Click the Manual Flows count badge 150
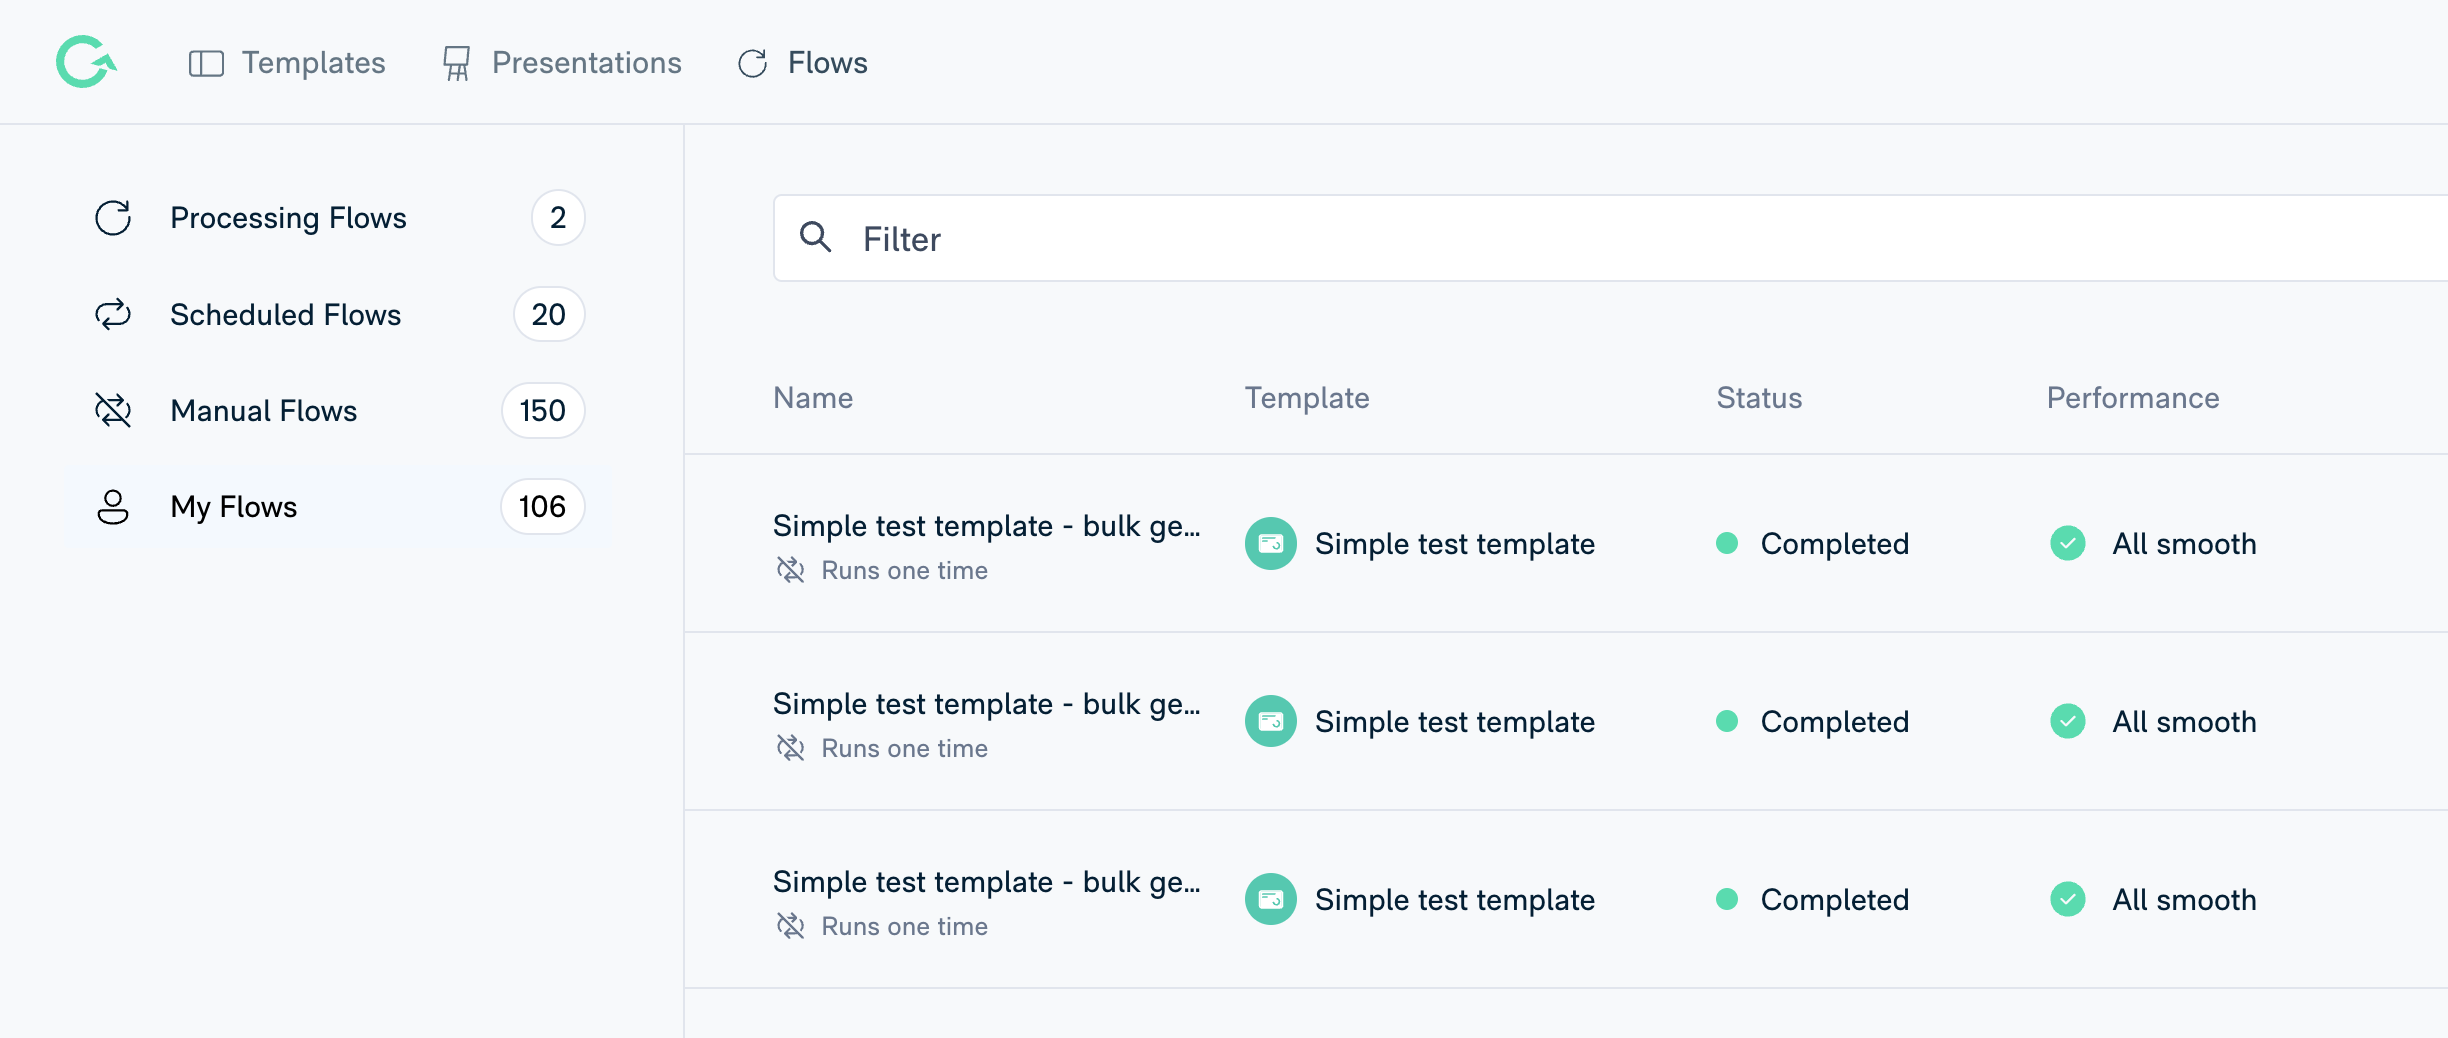This screenshot has width=2448, height=1038. coord(542,410)
